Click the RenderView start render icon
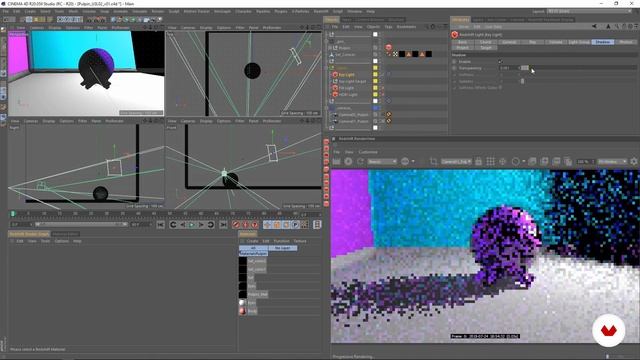 point(336,162)
